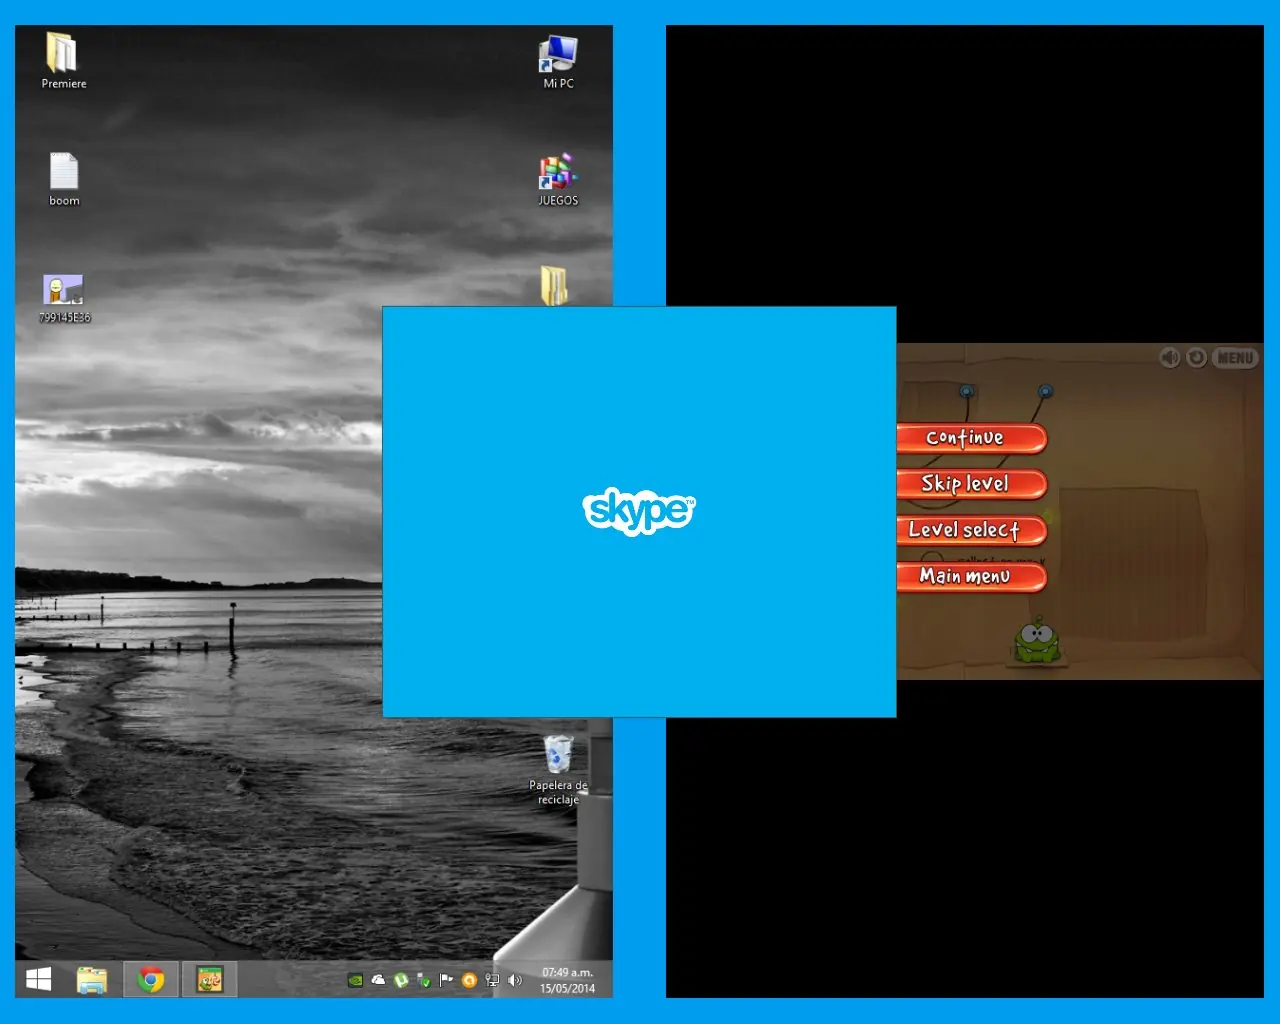This screenshot has height=1024, width=1280.
Task: Click the Main menu button
Action: 971,576
